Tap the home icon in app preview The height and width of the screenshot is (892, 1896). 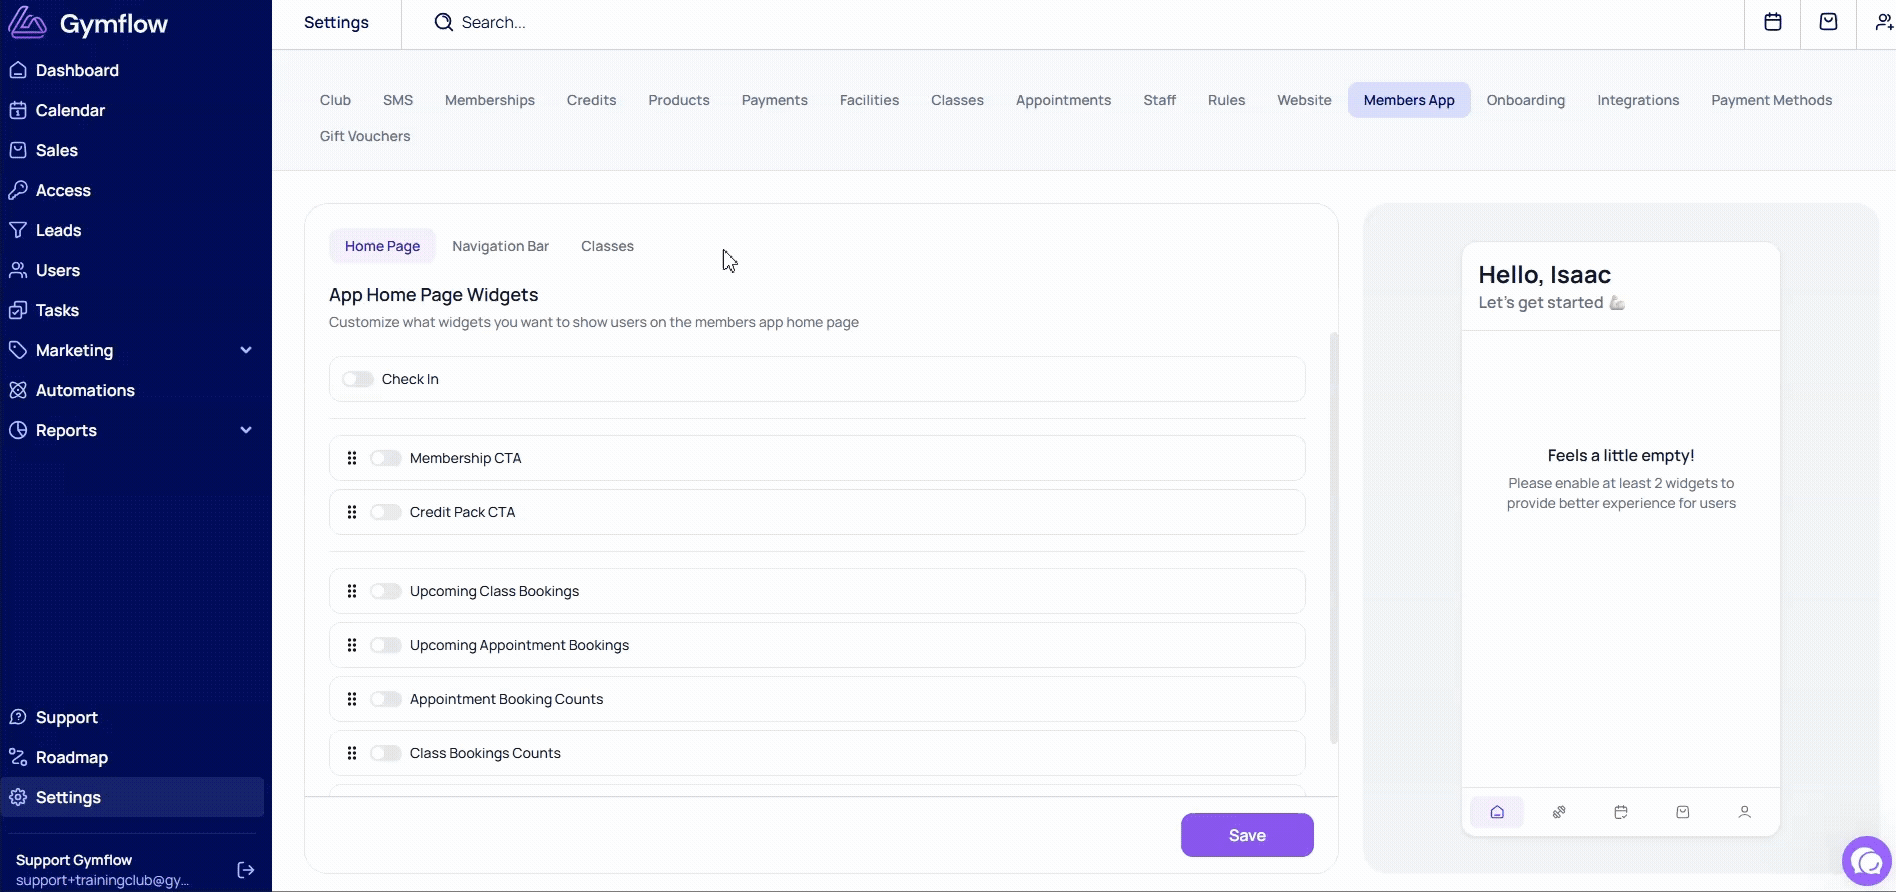(x=1497, y=812)
